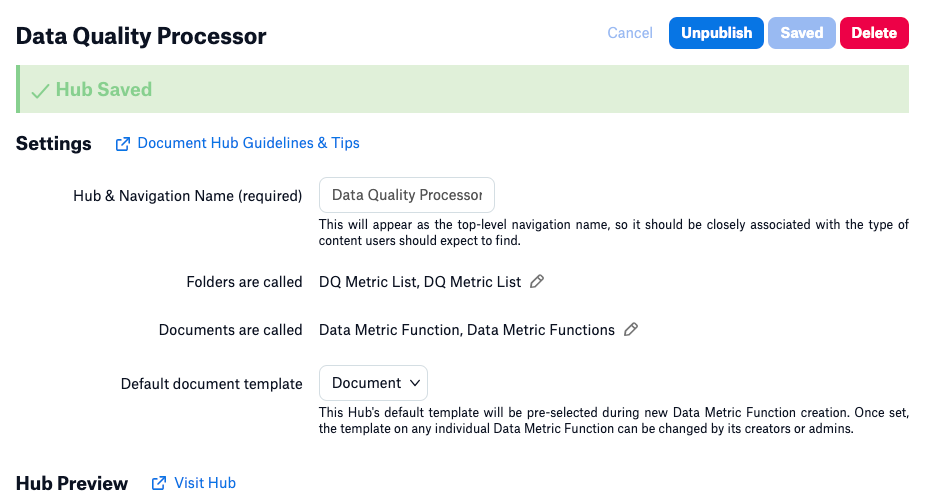Follow the Visit Hub link
The width and height of the screenshot is (950, 503).
tap(205, 483)
